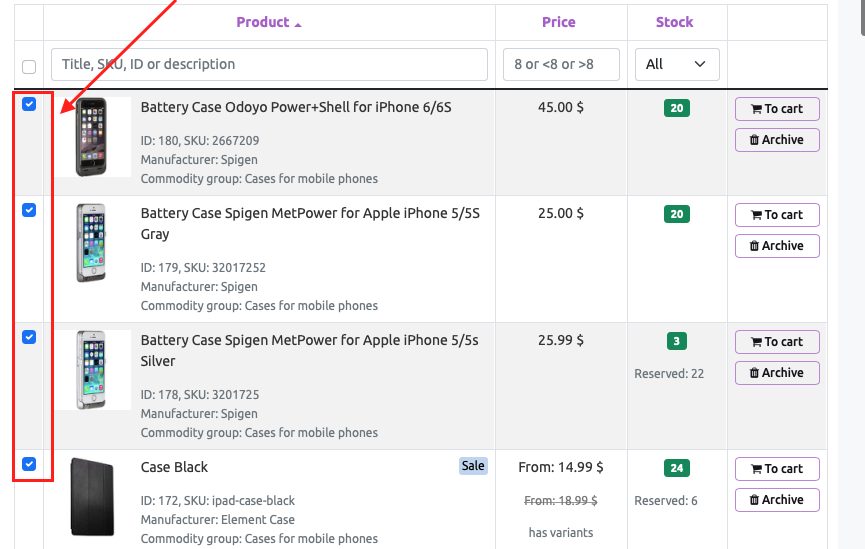Archive the Odoyo Power+Shell battery case
This screenshot has width=865, height=549.
tap(777, 140)
